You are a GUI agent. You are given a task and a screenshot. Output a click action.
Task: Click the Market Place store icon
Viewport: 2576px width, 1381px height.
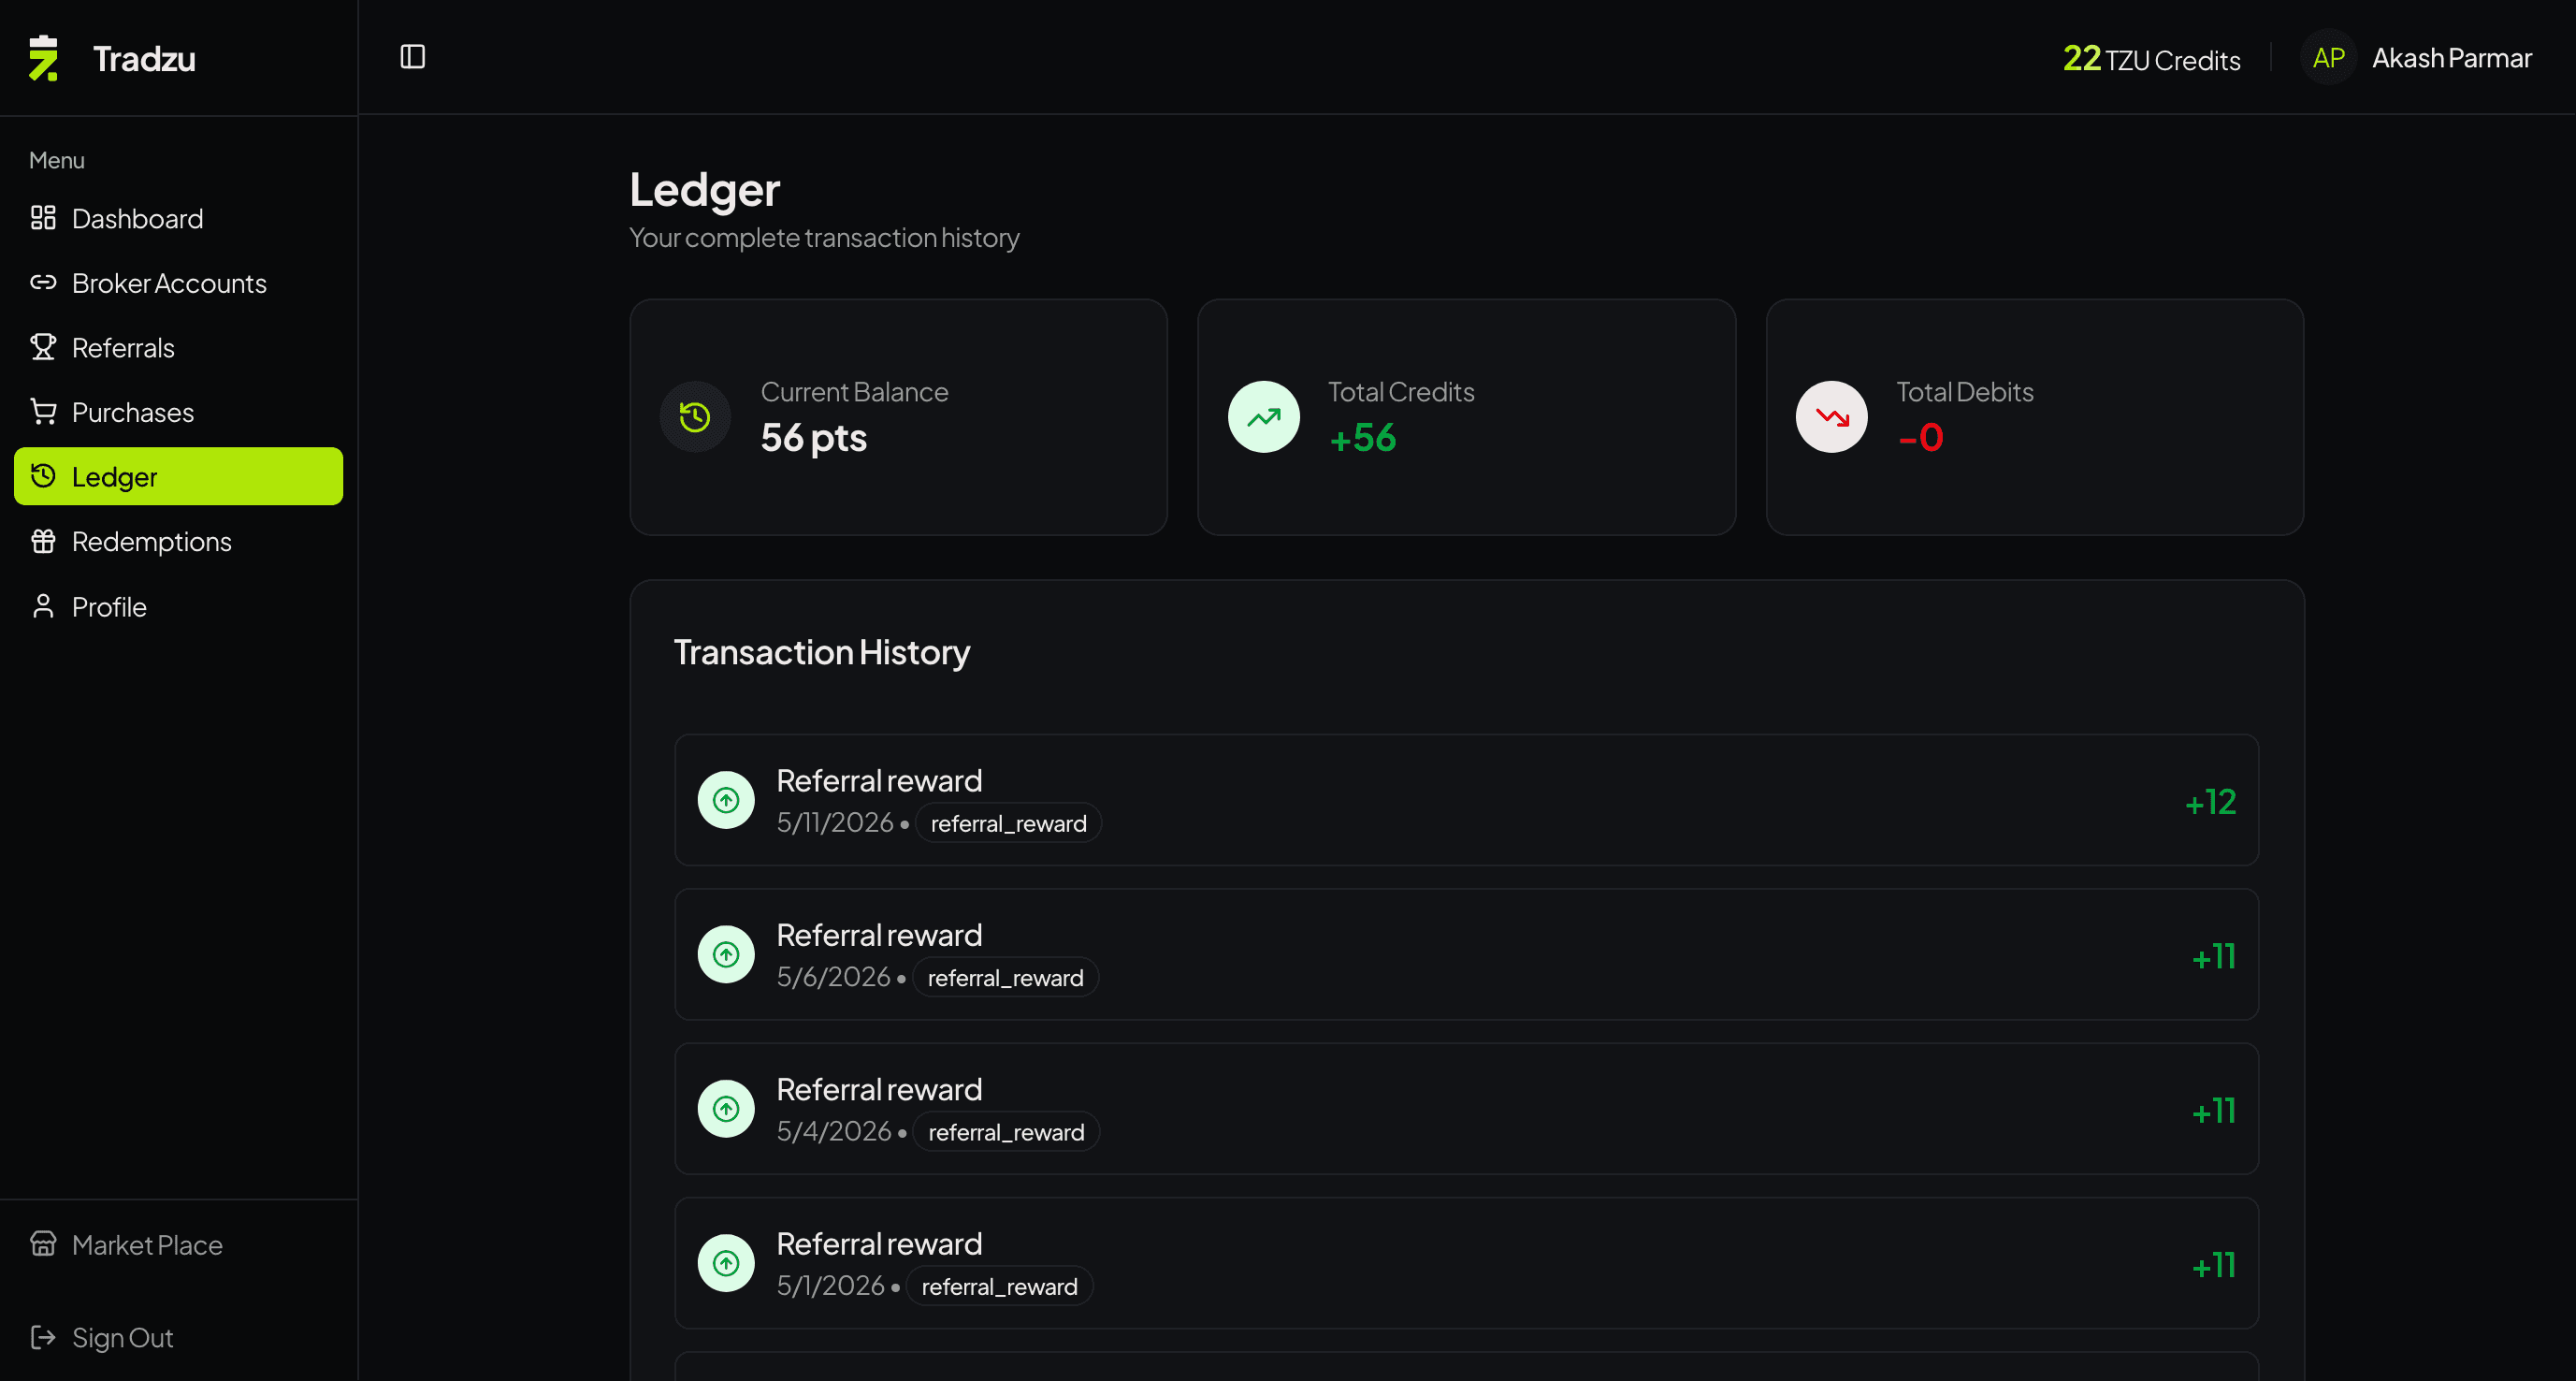[x=43, y=1243]
